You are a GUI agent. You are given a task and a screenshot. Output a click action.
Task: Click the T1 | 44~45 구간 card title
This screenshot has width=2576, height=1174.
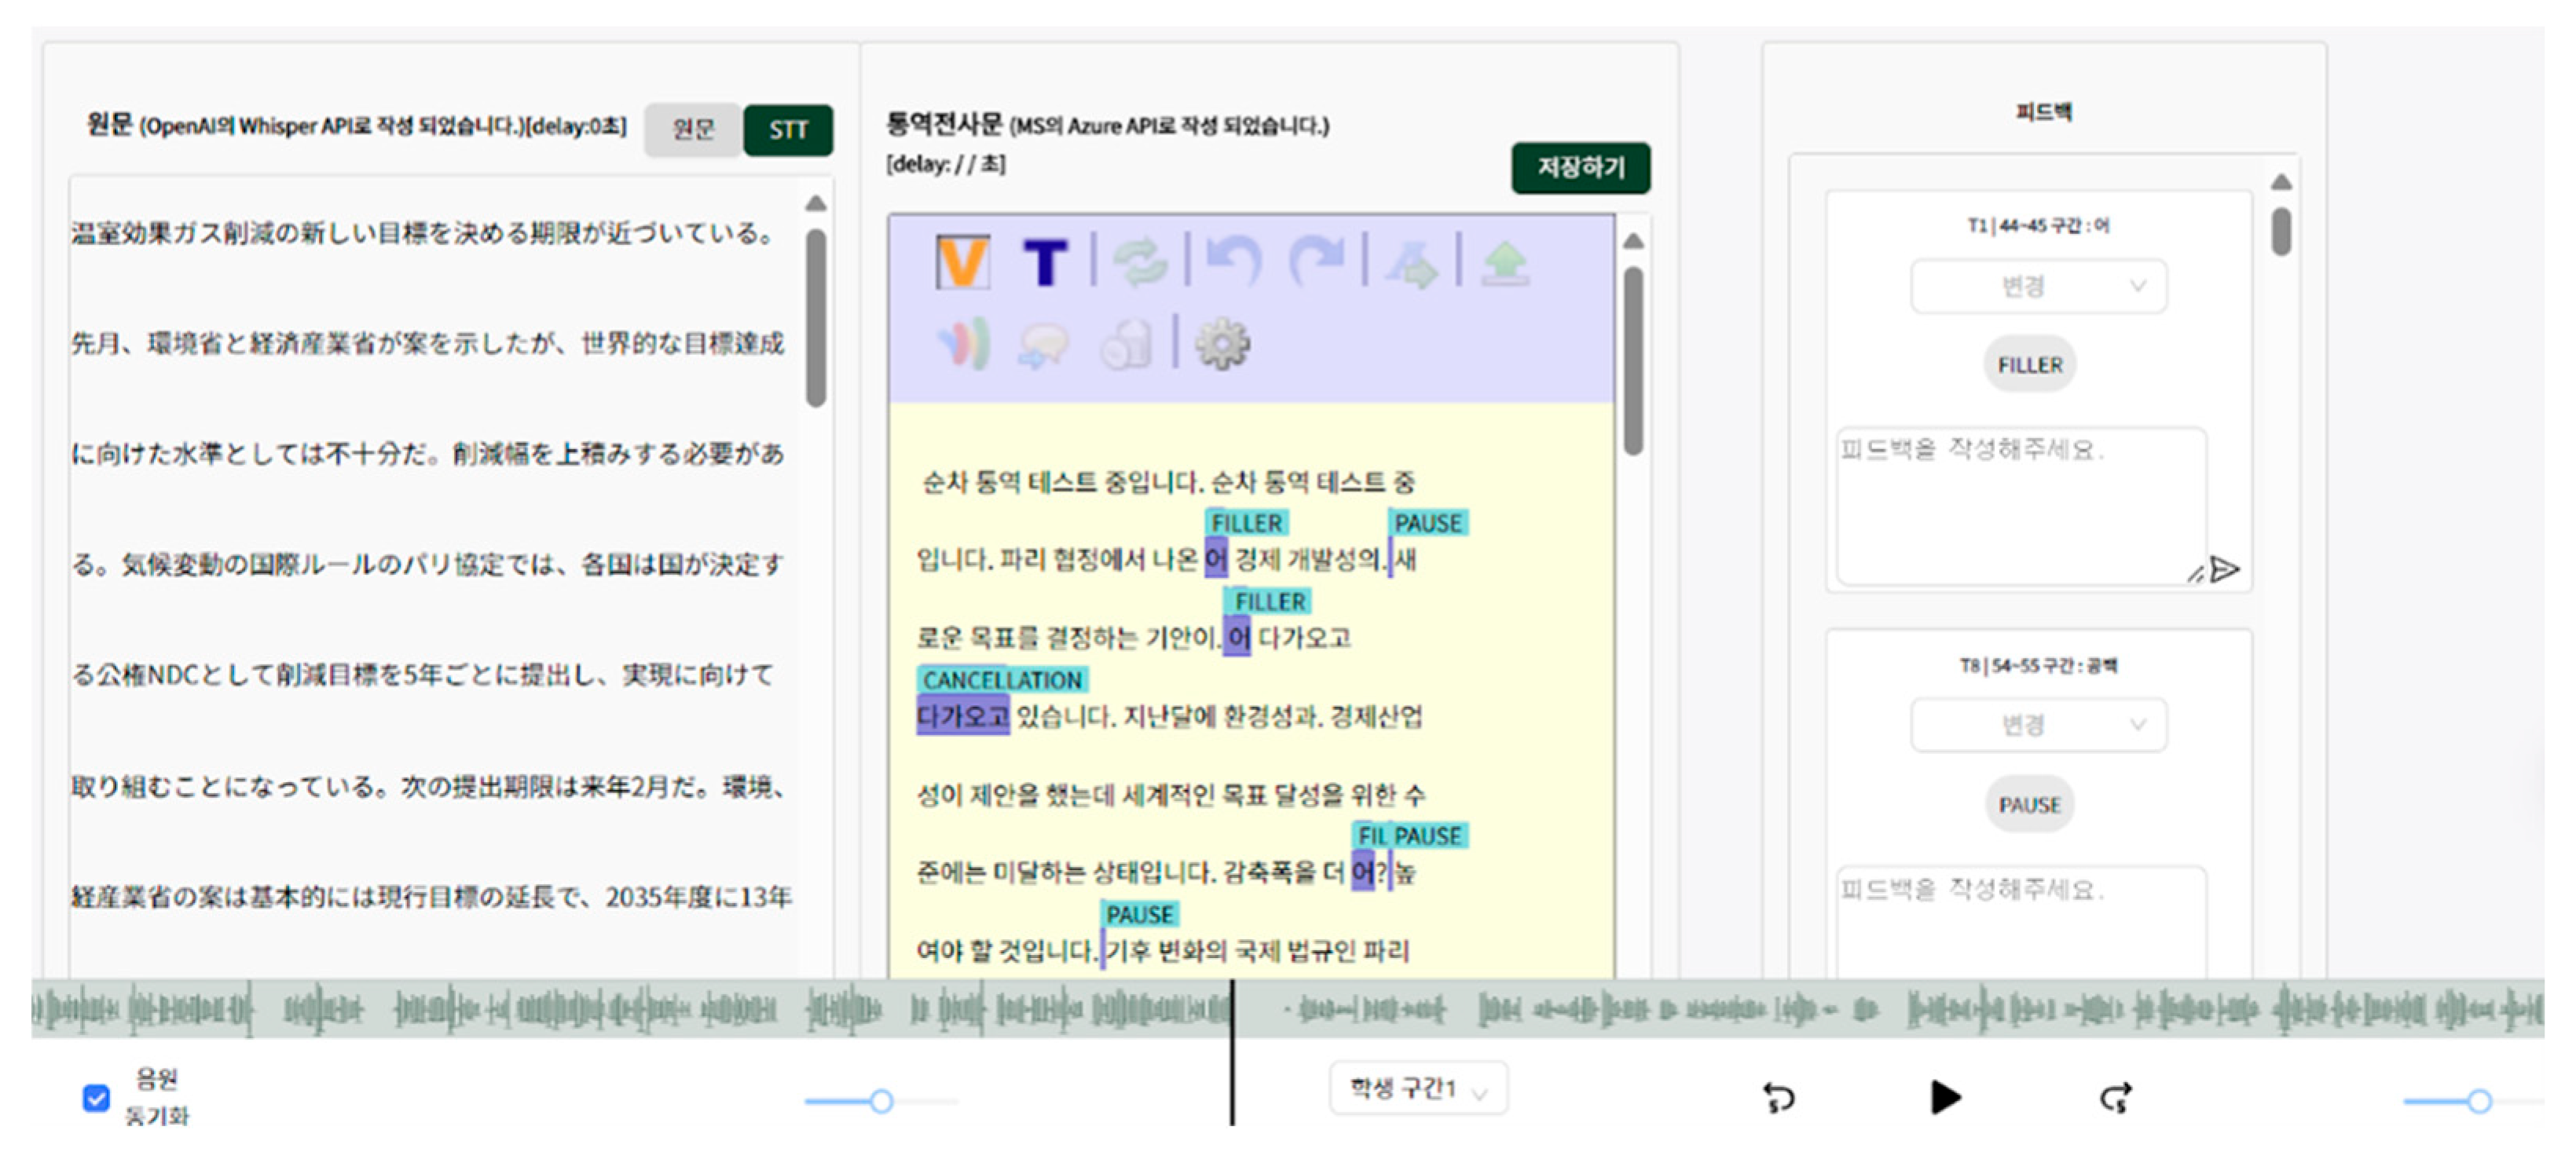coord(2038,226)
